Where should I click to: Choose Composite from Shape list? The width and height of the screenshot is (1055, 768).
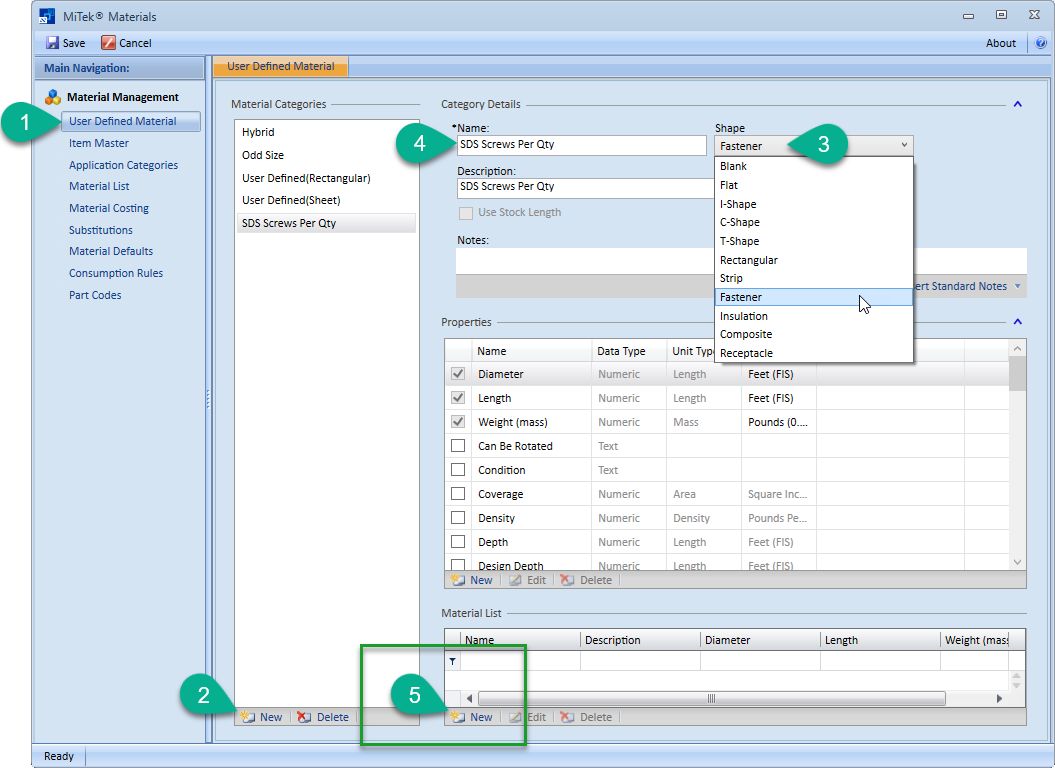point(813,334)
